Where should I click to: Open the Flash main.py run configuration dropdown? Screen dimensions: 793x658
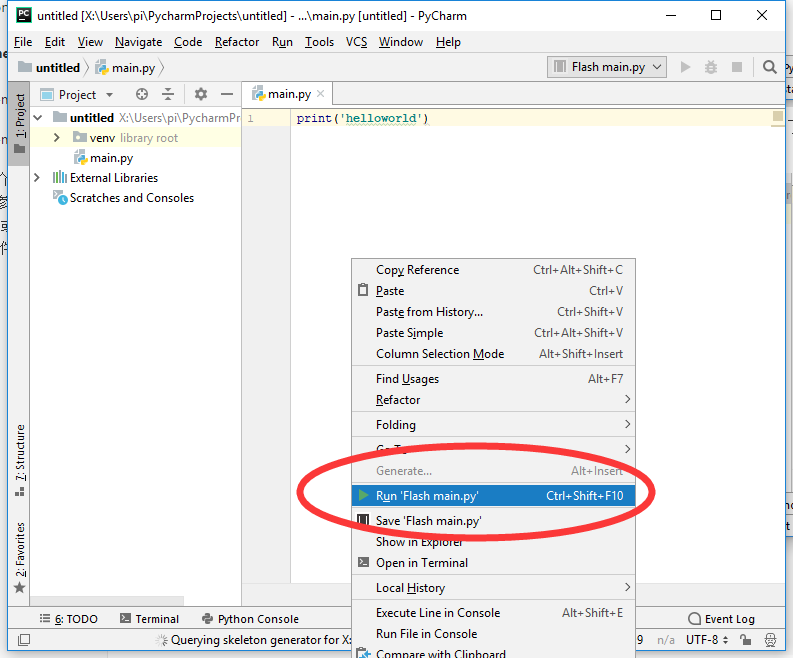tap(608, 67)
